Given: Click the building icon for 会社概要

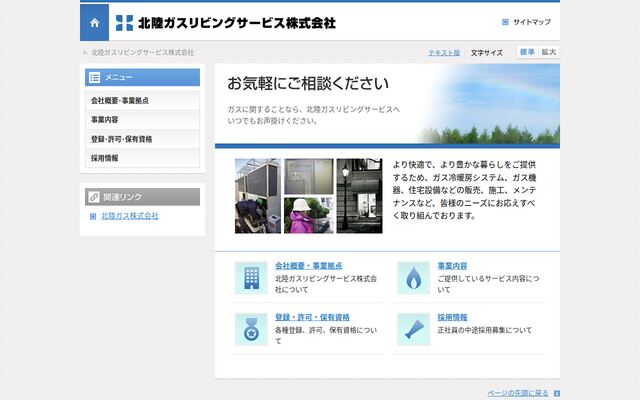Looking at the screenshot, I should point(251,278).
